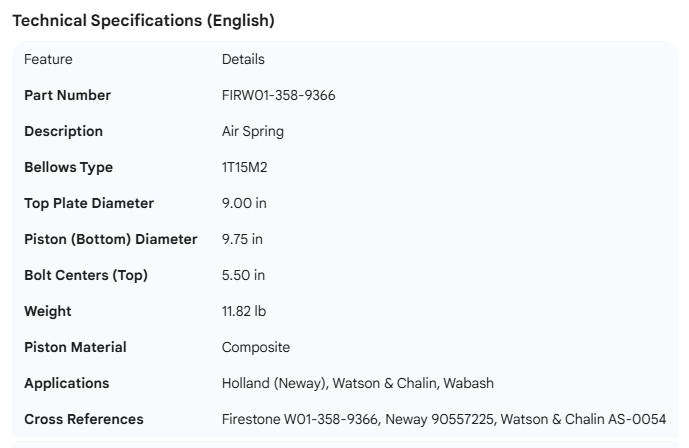Viewport: 689px width, 448px height.
Task: Select the 11.82 lb weight value
Action: 244,311
